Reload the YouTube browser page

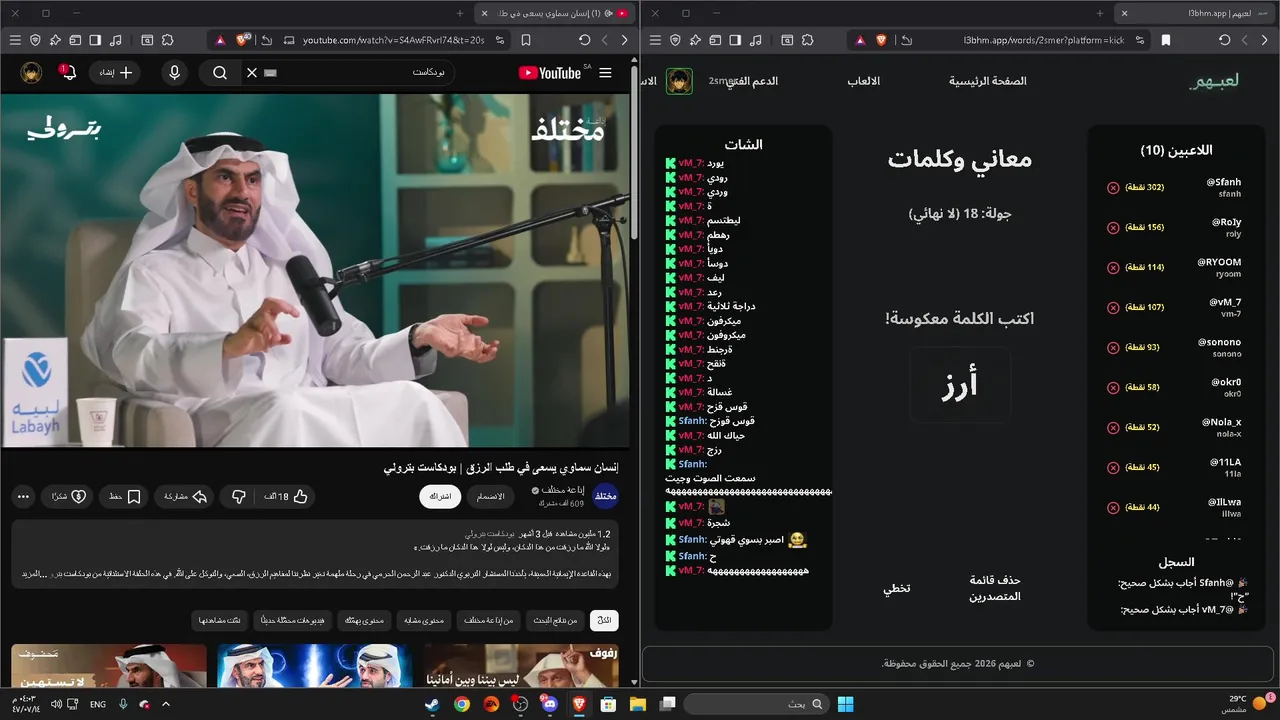point(584,40)
